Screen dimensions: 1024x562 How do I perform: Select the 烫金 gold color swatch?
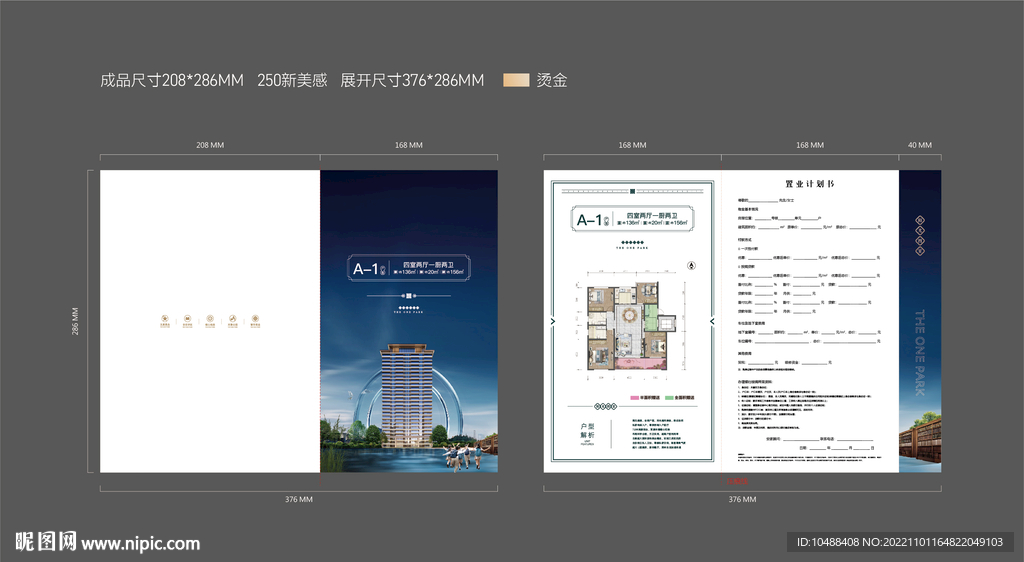click(x=516, y=80)
